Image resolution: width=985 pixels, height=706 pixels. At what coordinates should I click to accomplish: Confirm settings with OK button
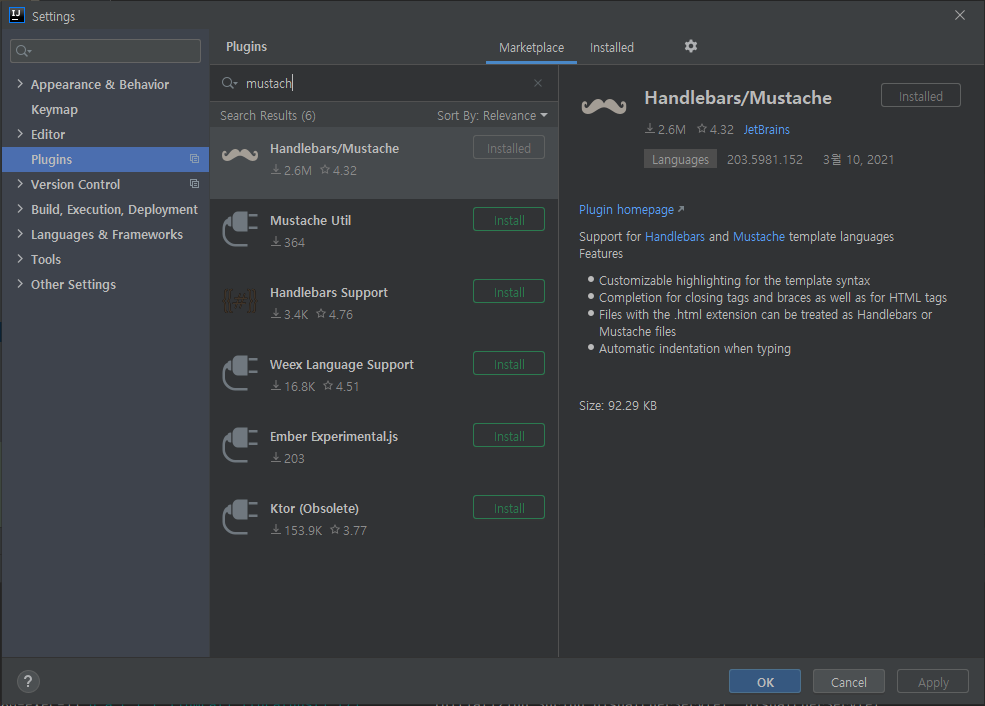point(765,682)
